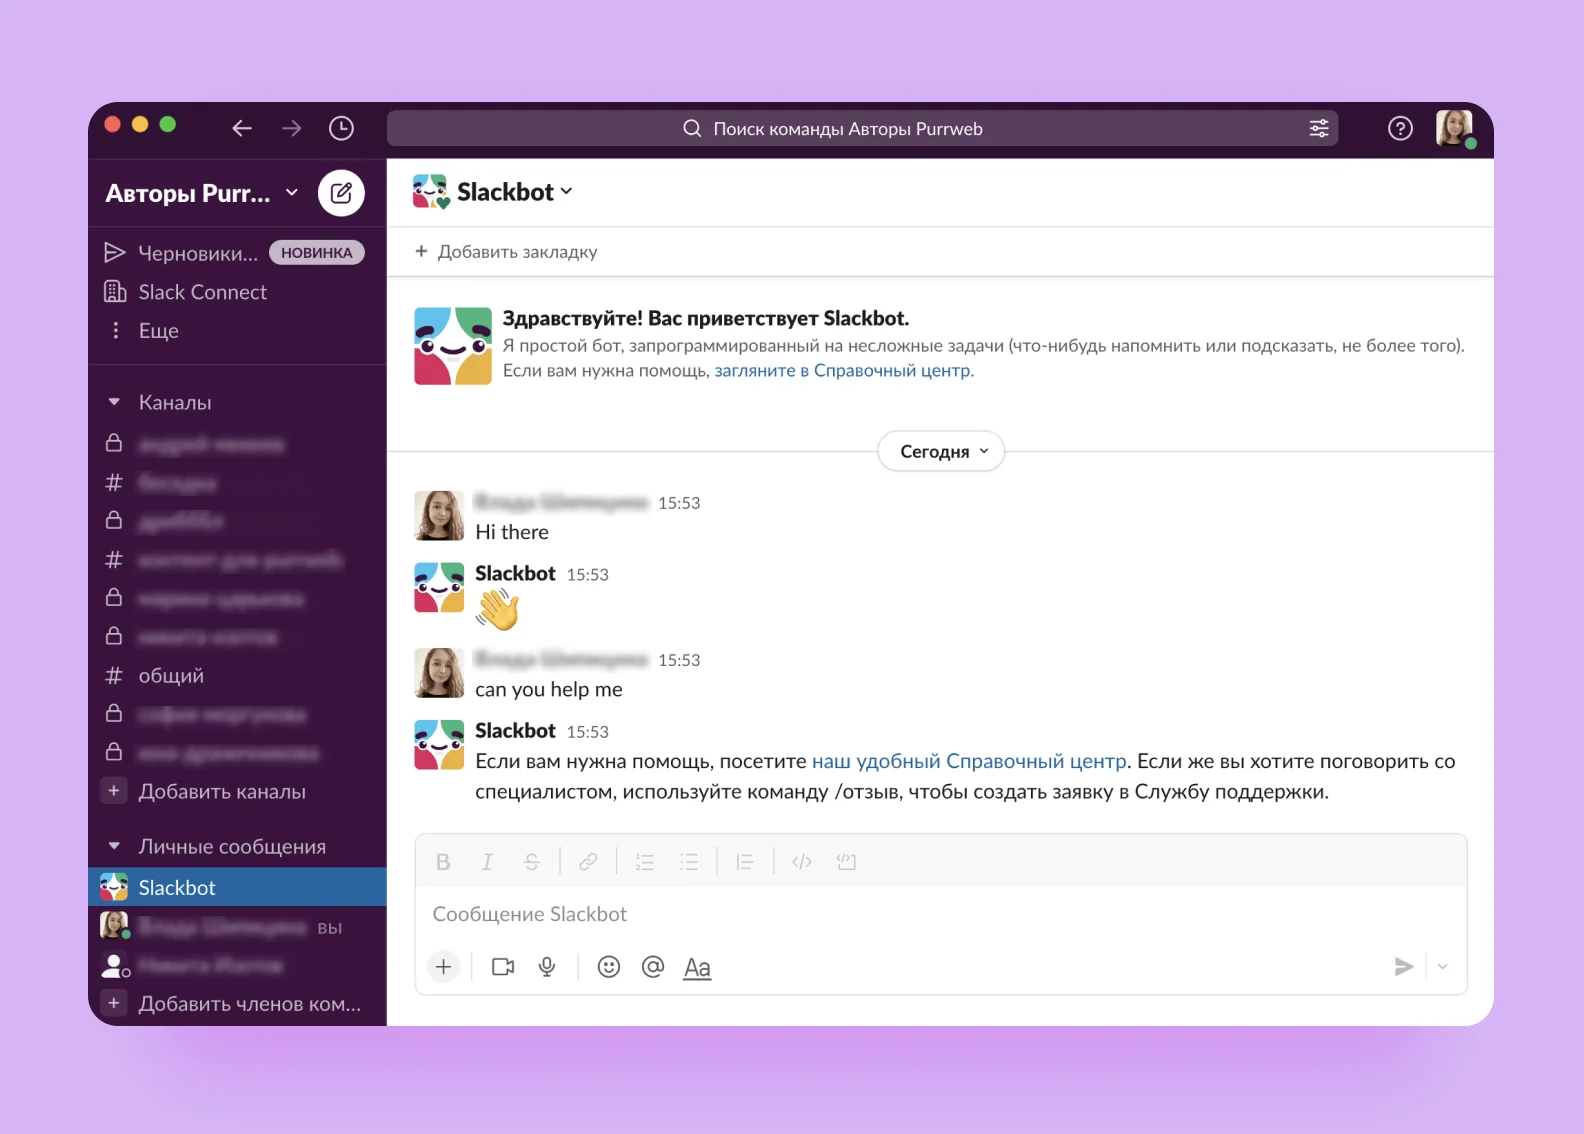Viewport: 1584px width, 1134px height.
Task: Click large Slackbot welcome avatar
Action: (453, 346)
